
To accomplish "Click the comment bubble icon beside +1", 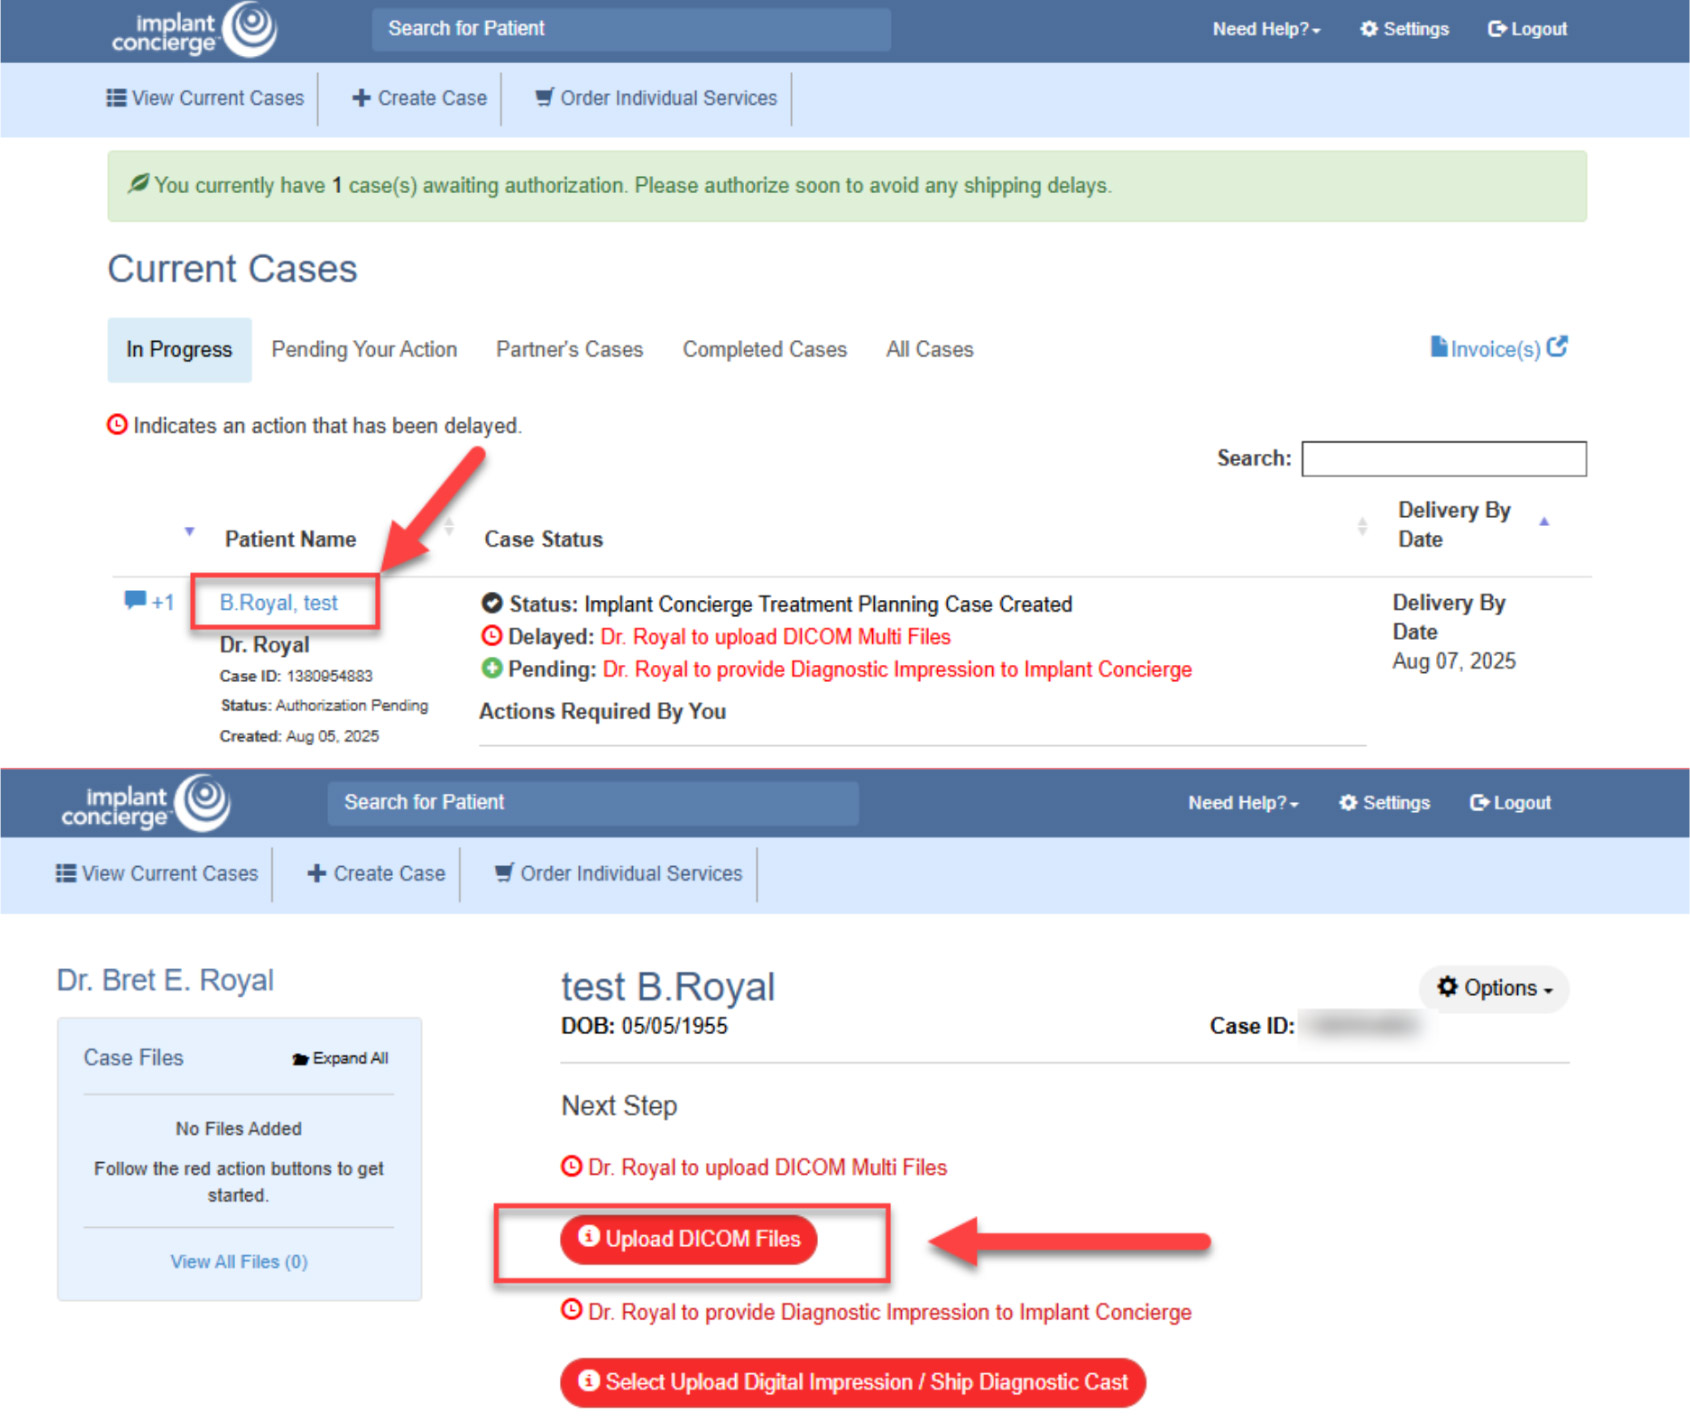I will click(134, 601).
